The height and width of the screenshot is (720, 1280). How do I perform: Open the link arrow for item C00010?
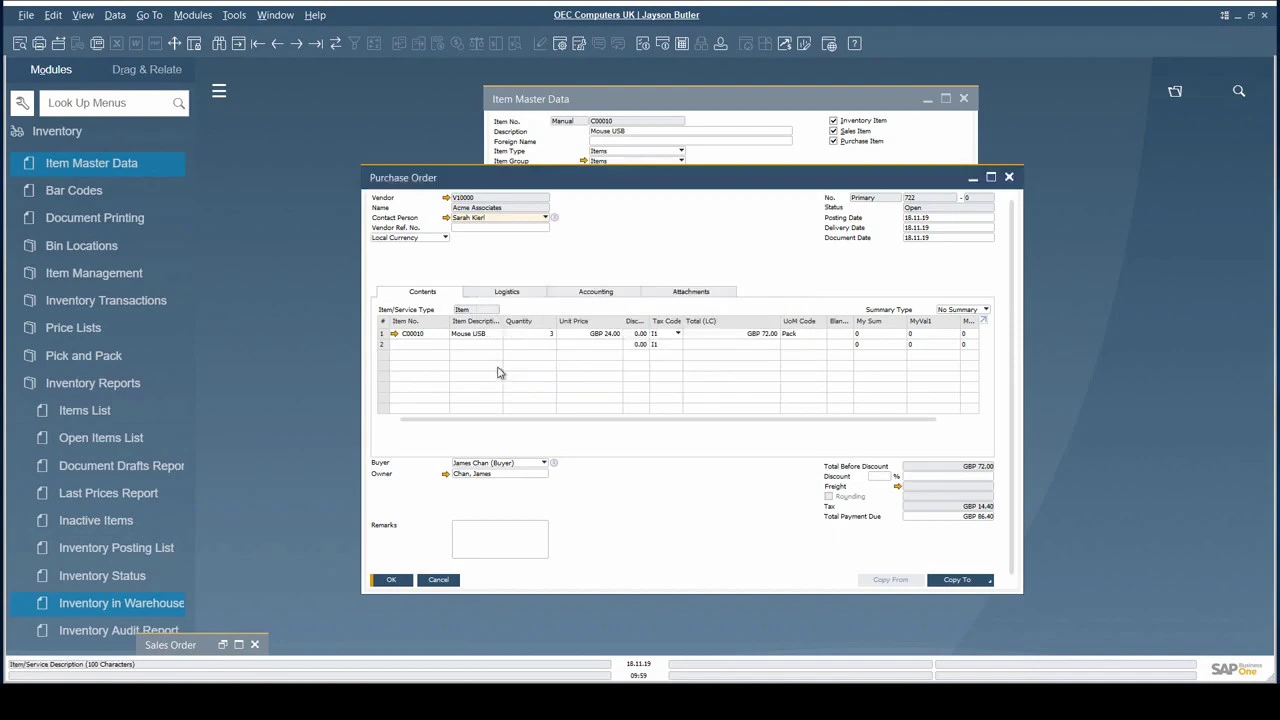(x=395, y=333)
